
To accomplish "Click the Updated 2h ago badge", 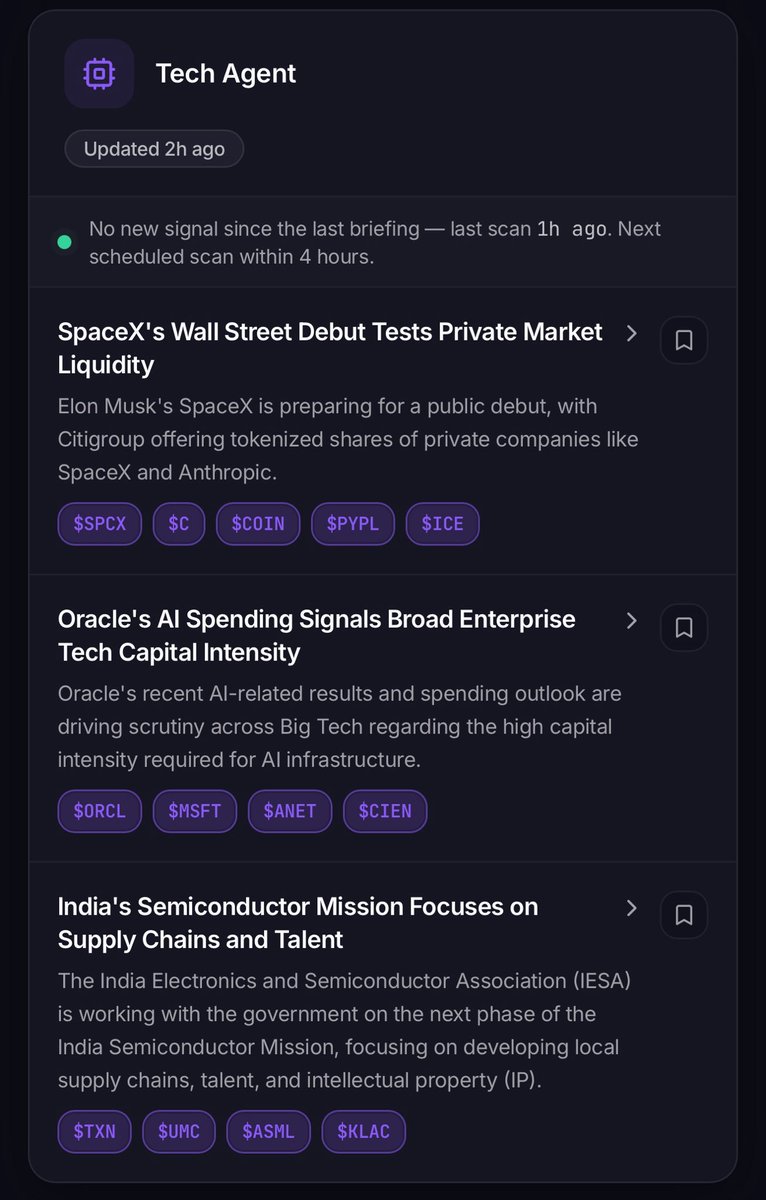I will click(154, 149).
